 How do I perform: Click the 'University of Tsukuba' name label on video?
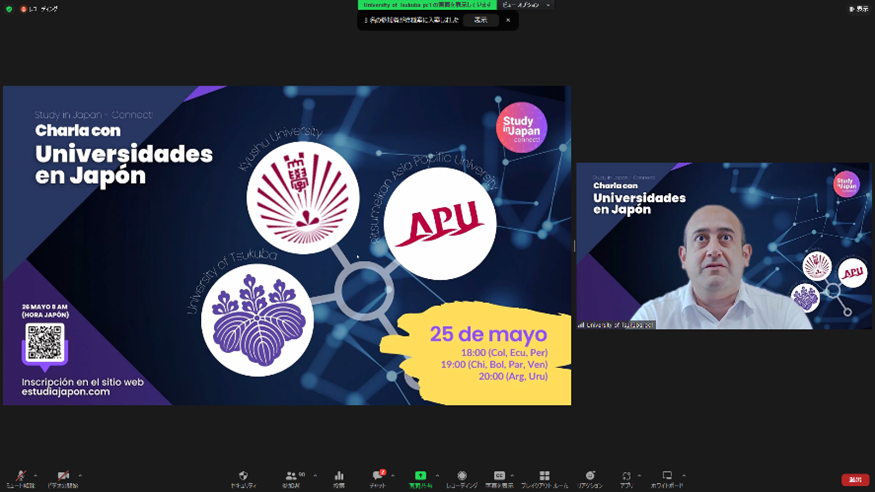coord(617,325)
